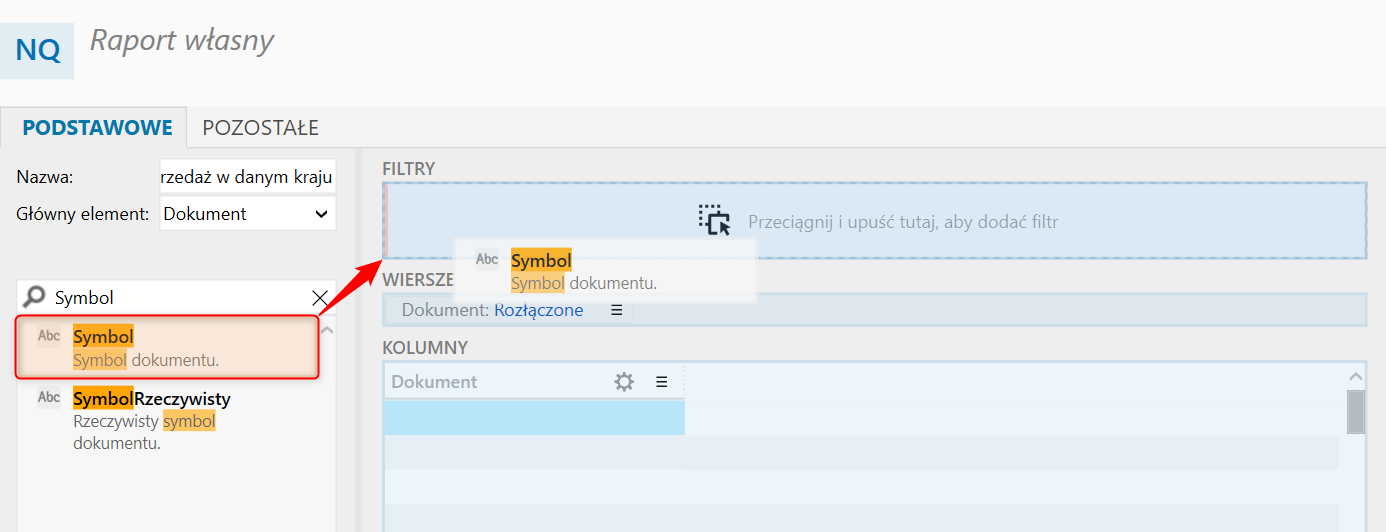Viewport: 1386px width, 532px height.
Task: Click the columns panel scrollbar thumb
Action: click(x=1356, y=411)
